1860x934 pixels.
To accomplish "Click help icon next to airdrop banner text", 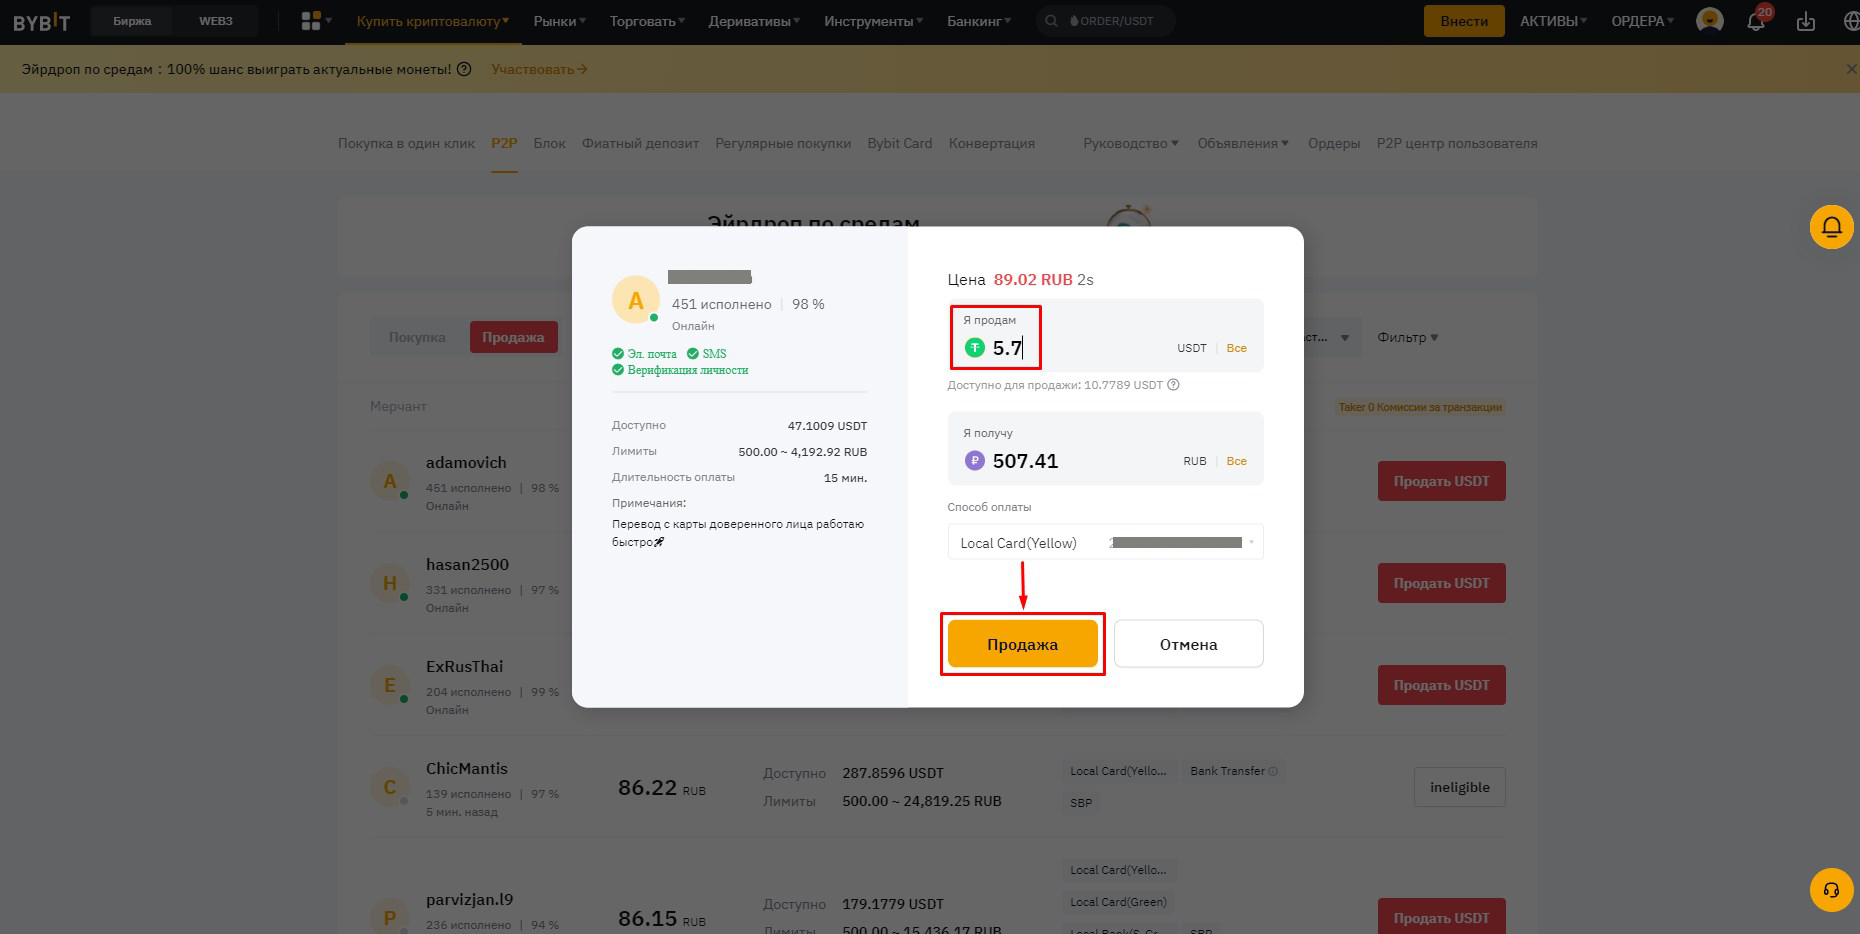I will coord(464,69).
